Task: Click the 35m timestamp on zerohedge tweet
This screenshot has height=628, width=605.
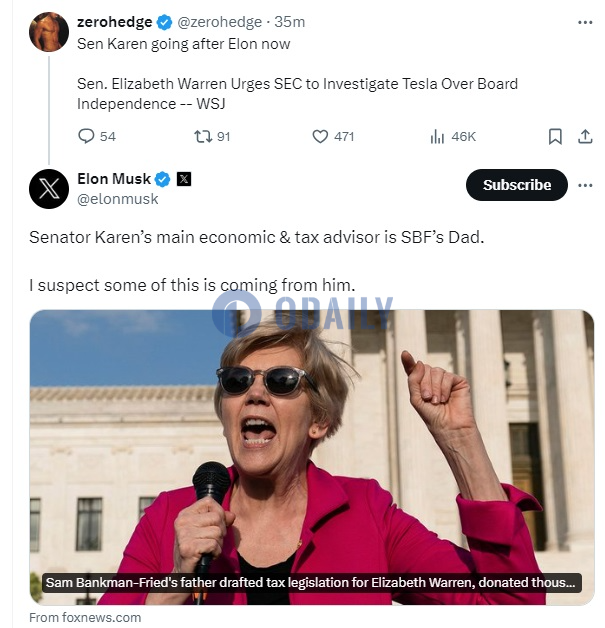Action: coord(289,22)
